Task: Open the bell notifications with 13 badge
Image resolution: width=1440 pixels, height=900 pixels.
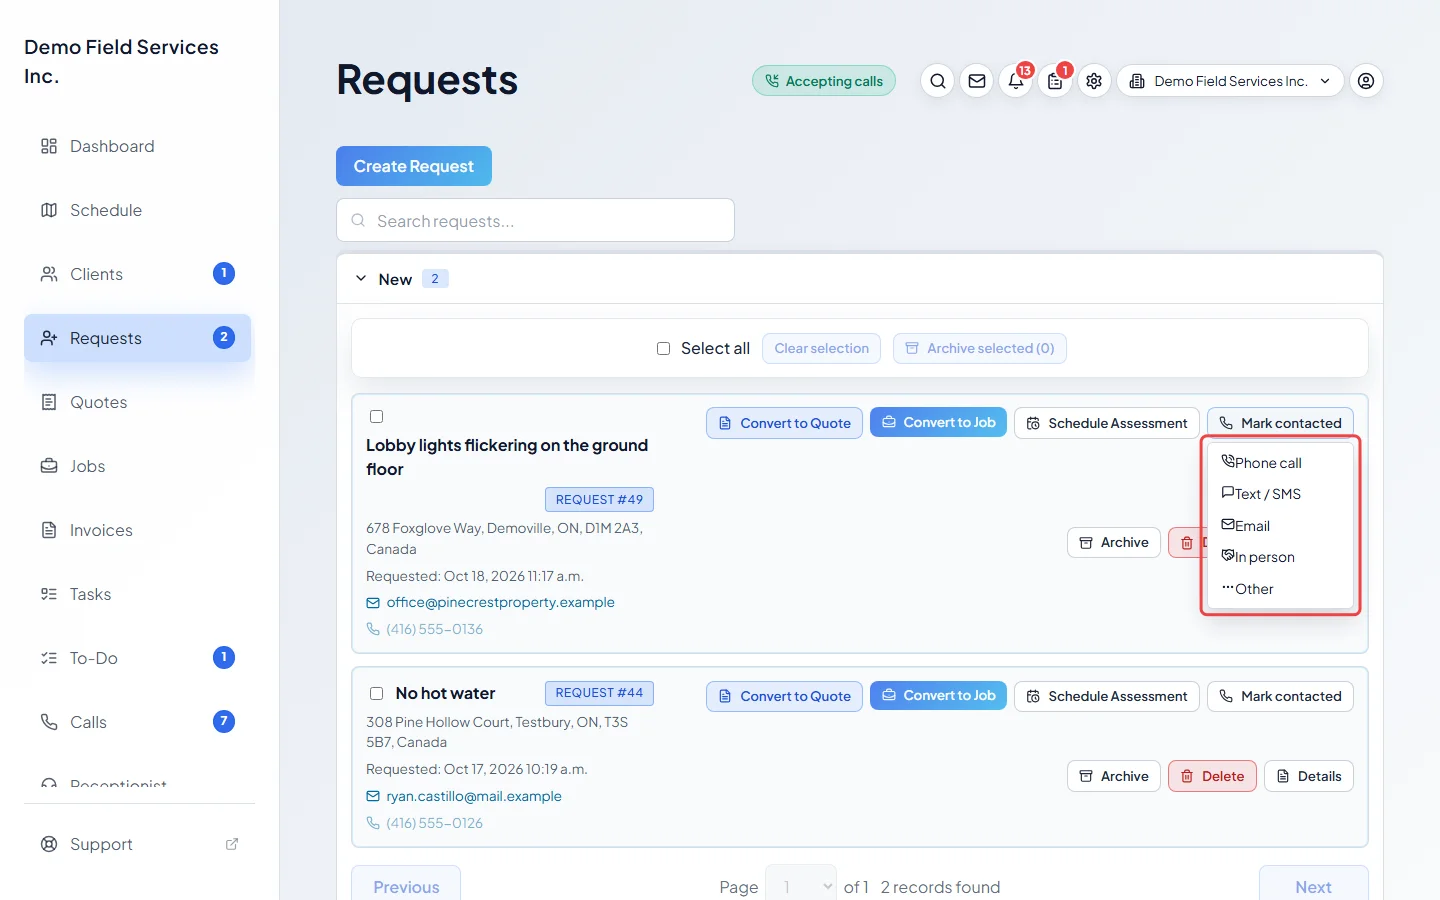Action: [x=1016, y=81]
